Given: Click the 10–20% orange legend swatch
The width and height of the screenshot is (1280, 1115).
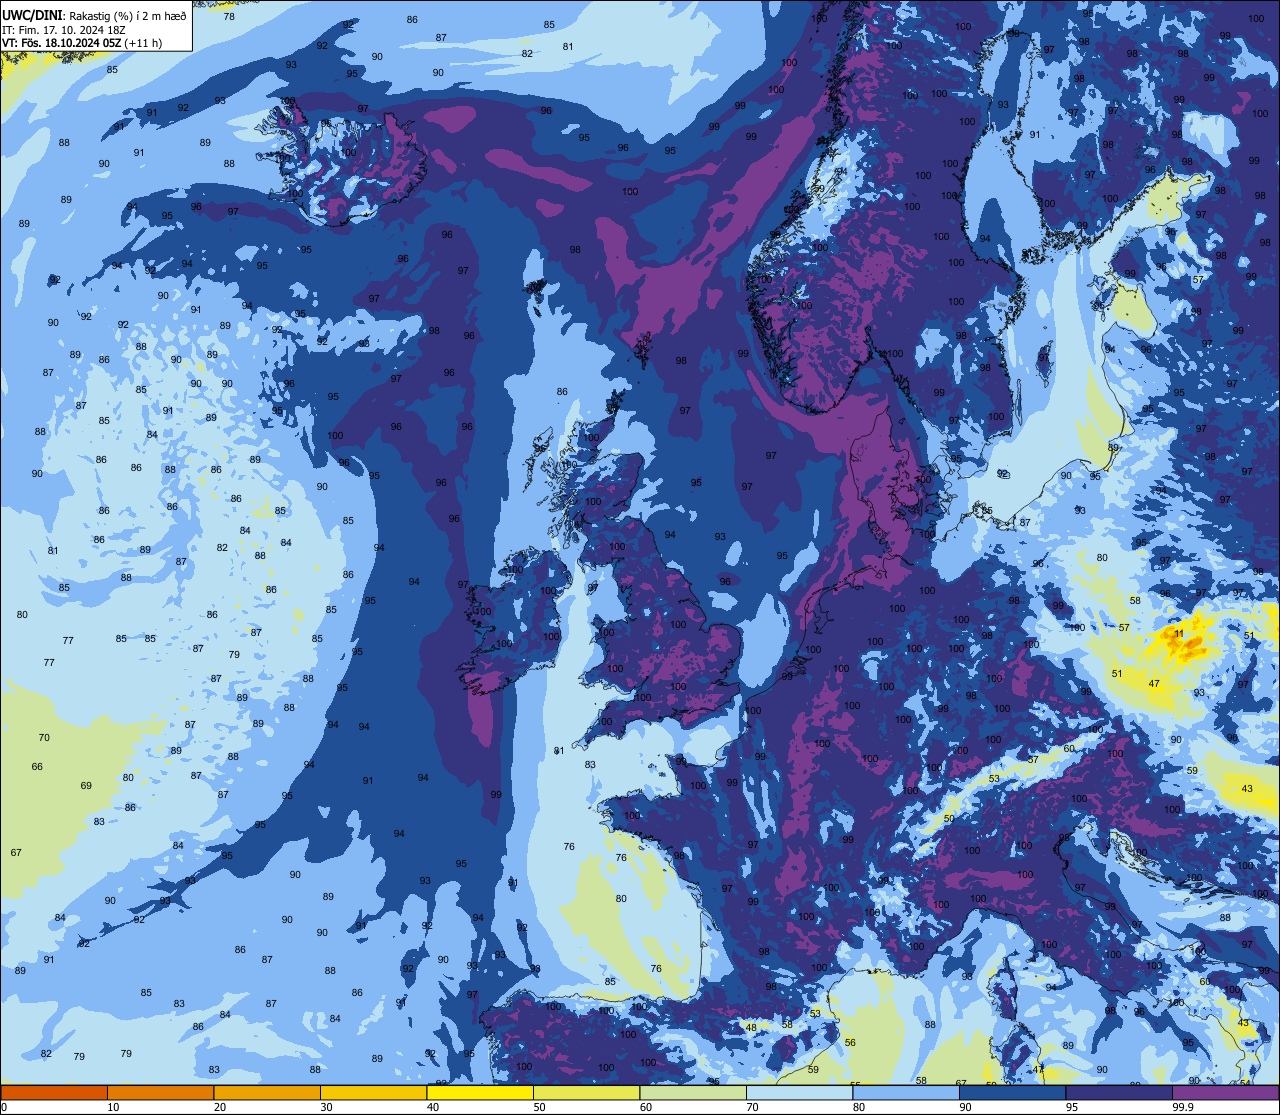Looking at the screenshot, I should click(x=160, y=1092).
